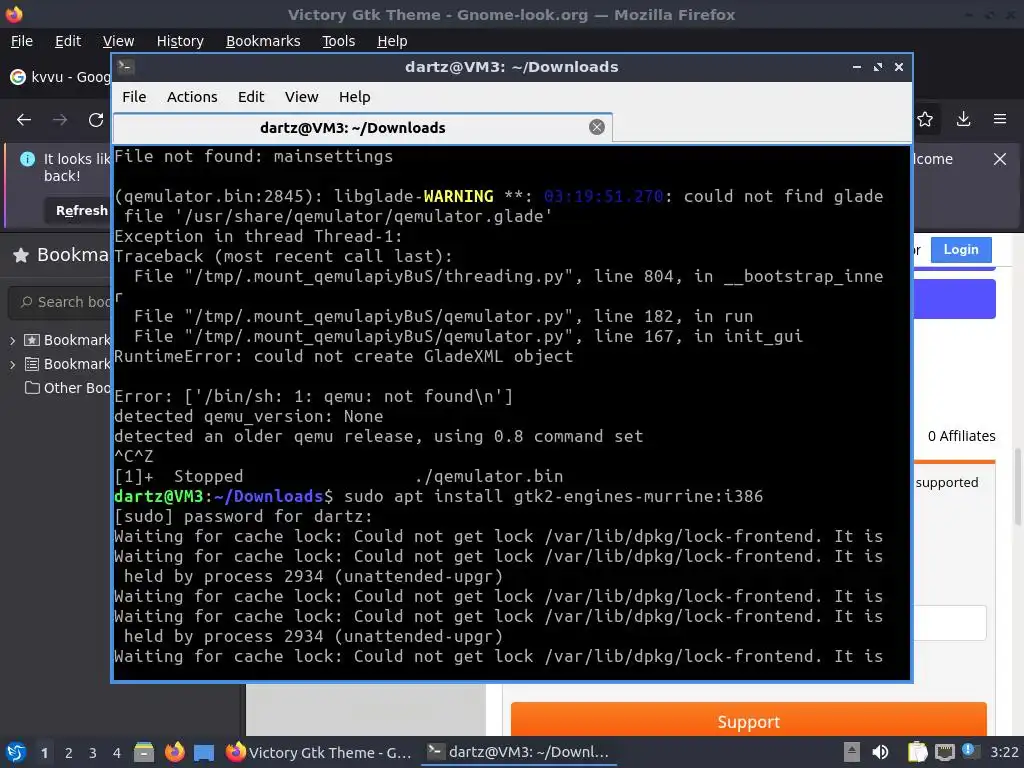Click the Login button on Gnome-look page
This screenshot has height=768, width=1024.
pos(961,249)
